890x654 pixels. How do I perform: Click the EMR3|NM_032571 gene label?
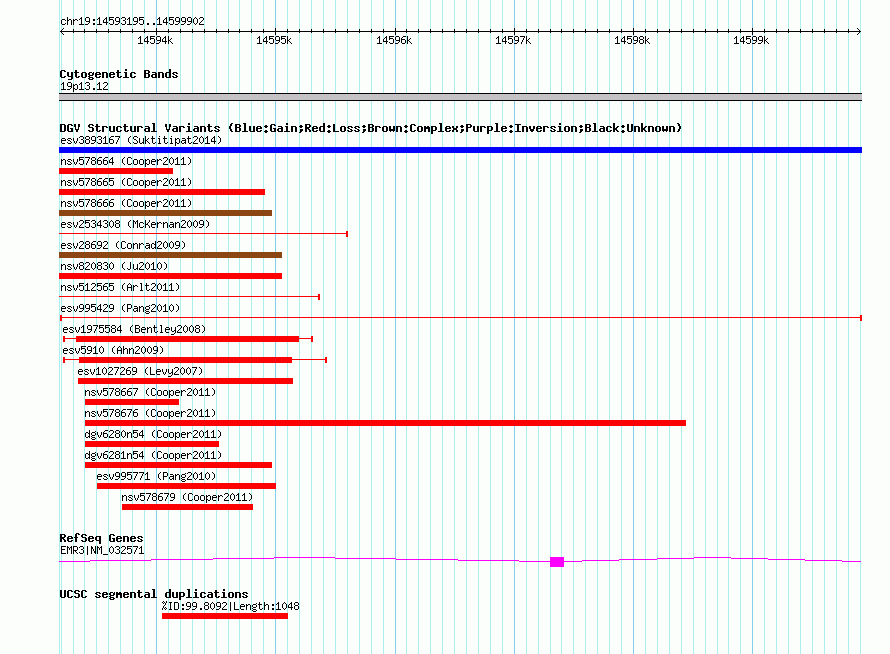coord(102,550)
